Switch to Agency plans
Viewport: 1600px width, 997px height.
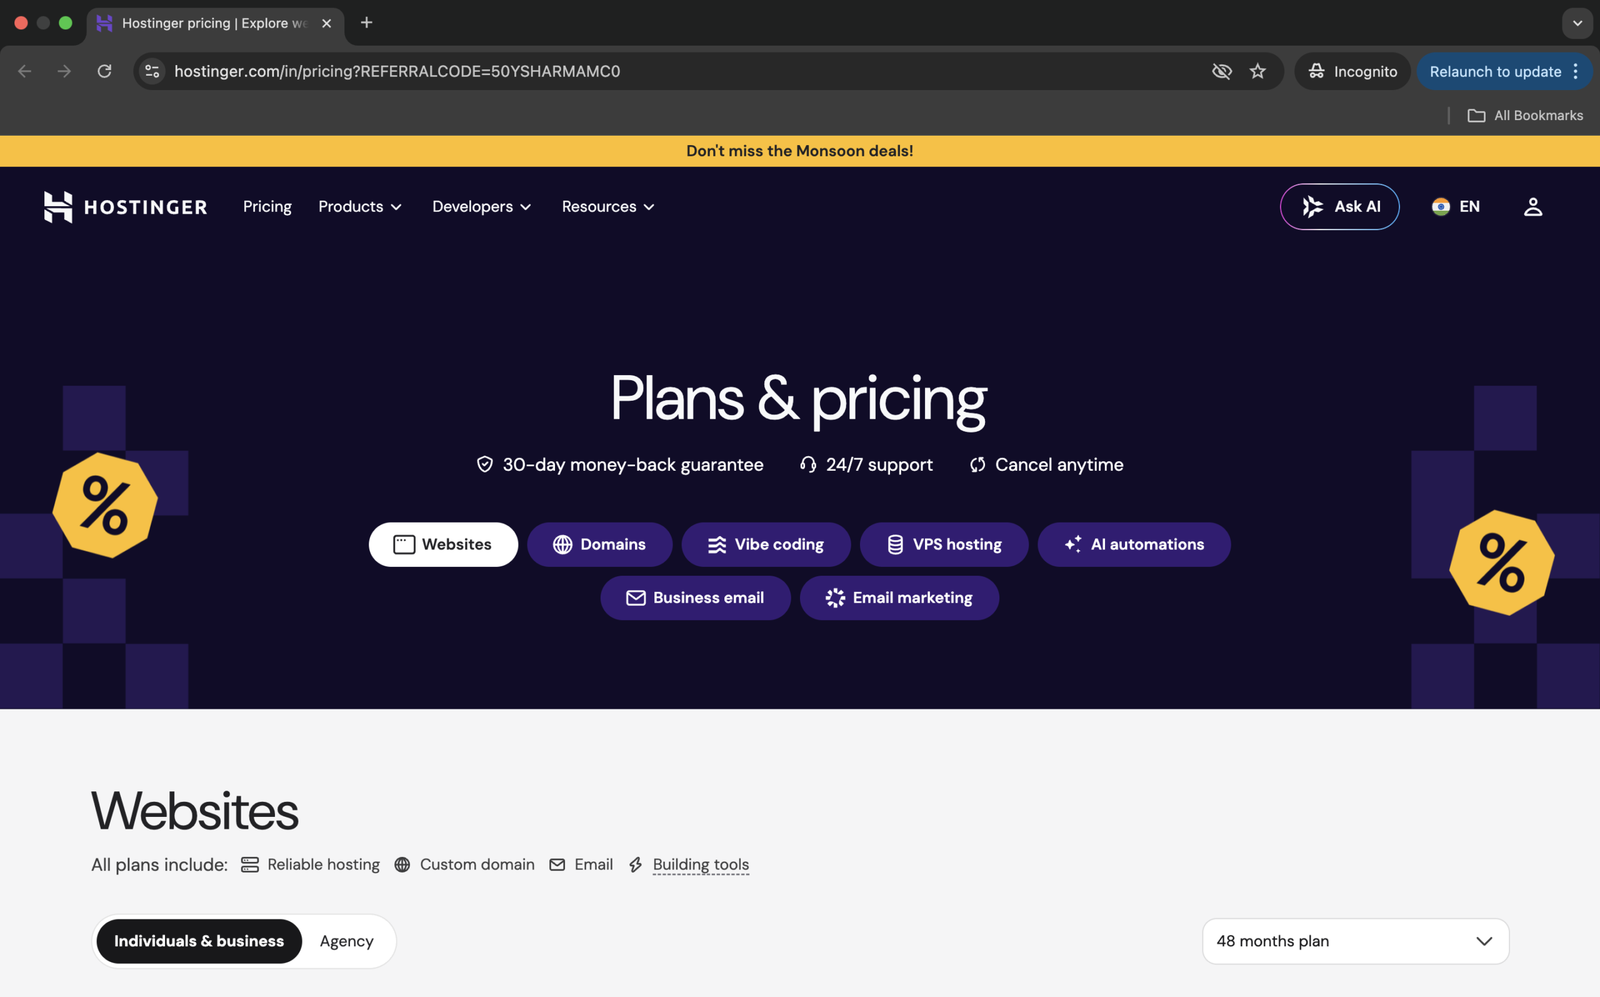pyautogui.click(x=346, y=941)
